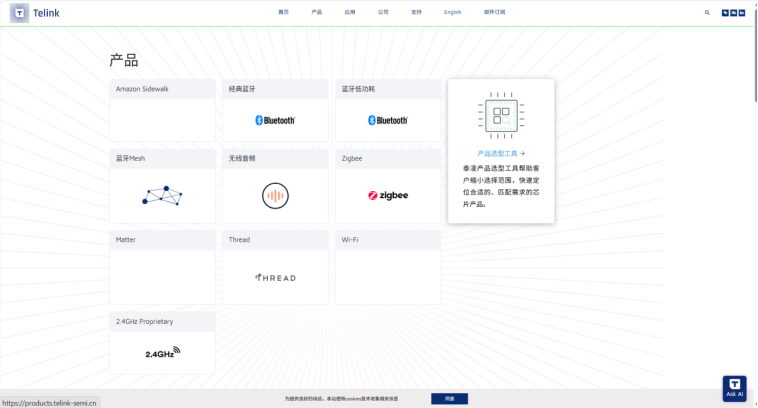Viewport: 758px width, 408px height.
Task: Open the search magnifier icon
Action: pos(707,13)
